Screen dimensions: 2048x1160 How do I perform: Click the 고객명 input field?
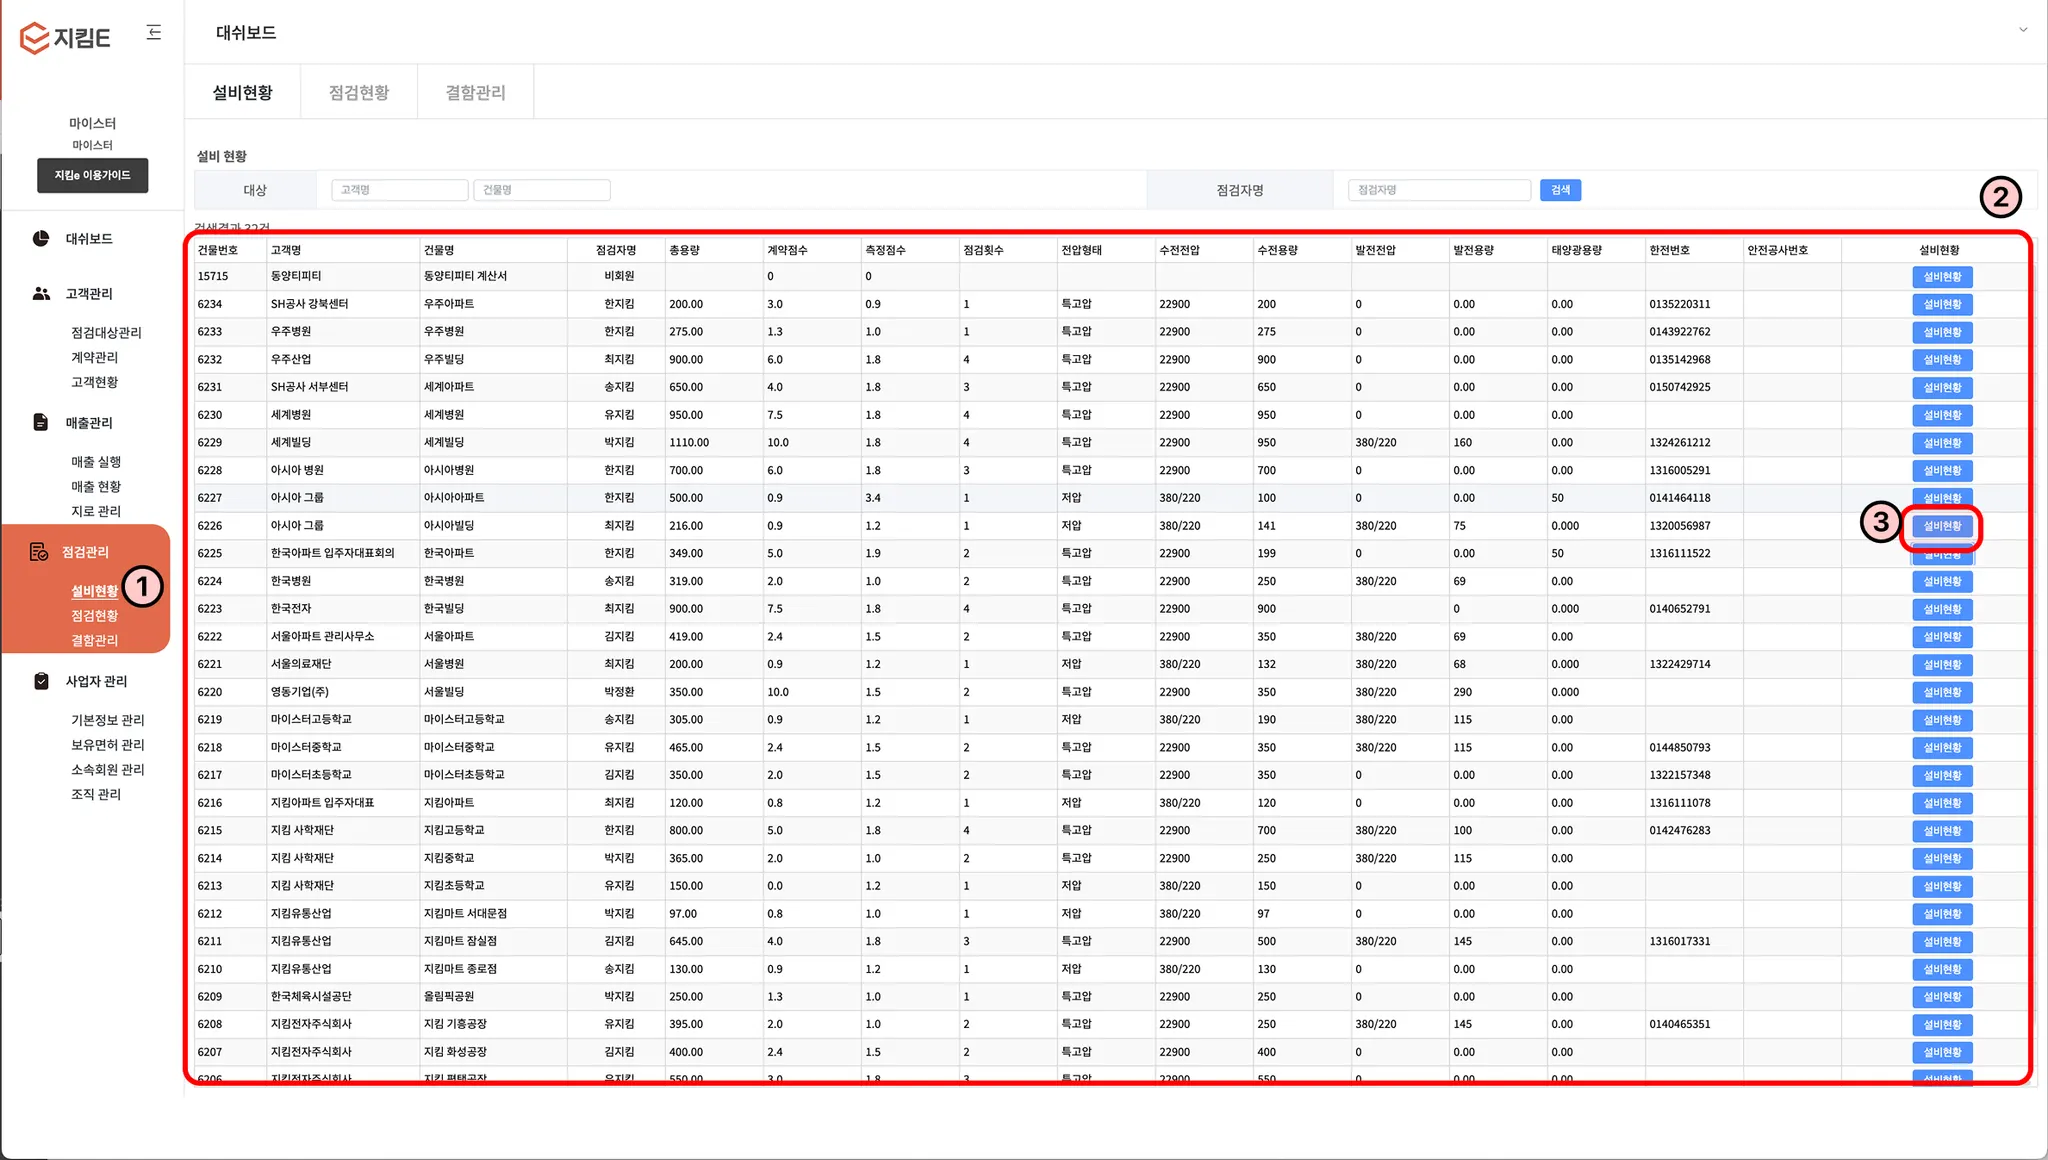[399, 190]
